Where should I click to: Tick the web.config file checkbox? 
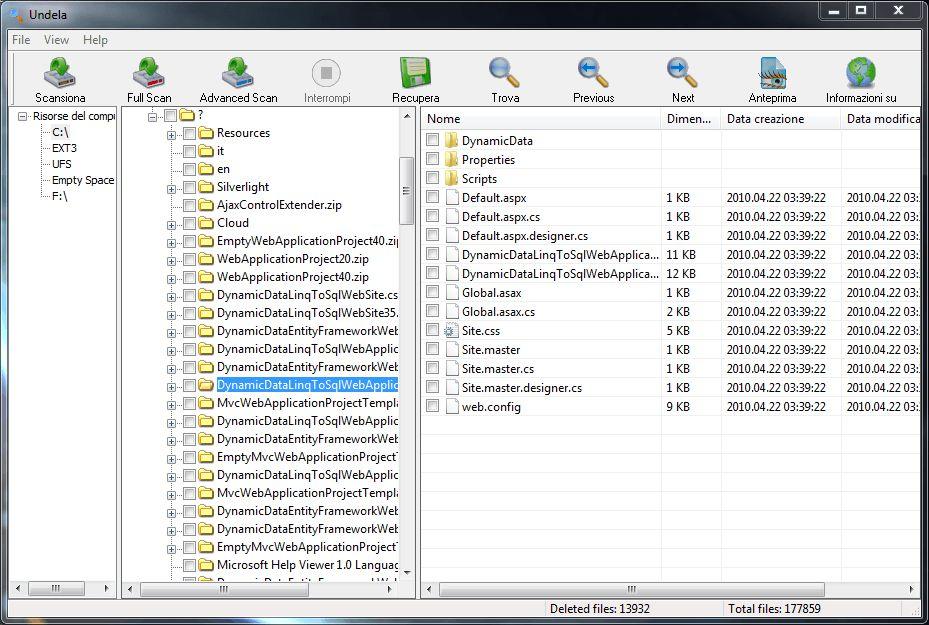coord(432,407)
